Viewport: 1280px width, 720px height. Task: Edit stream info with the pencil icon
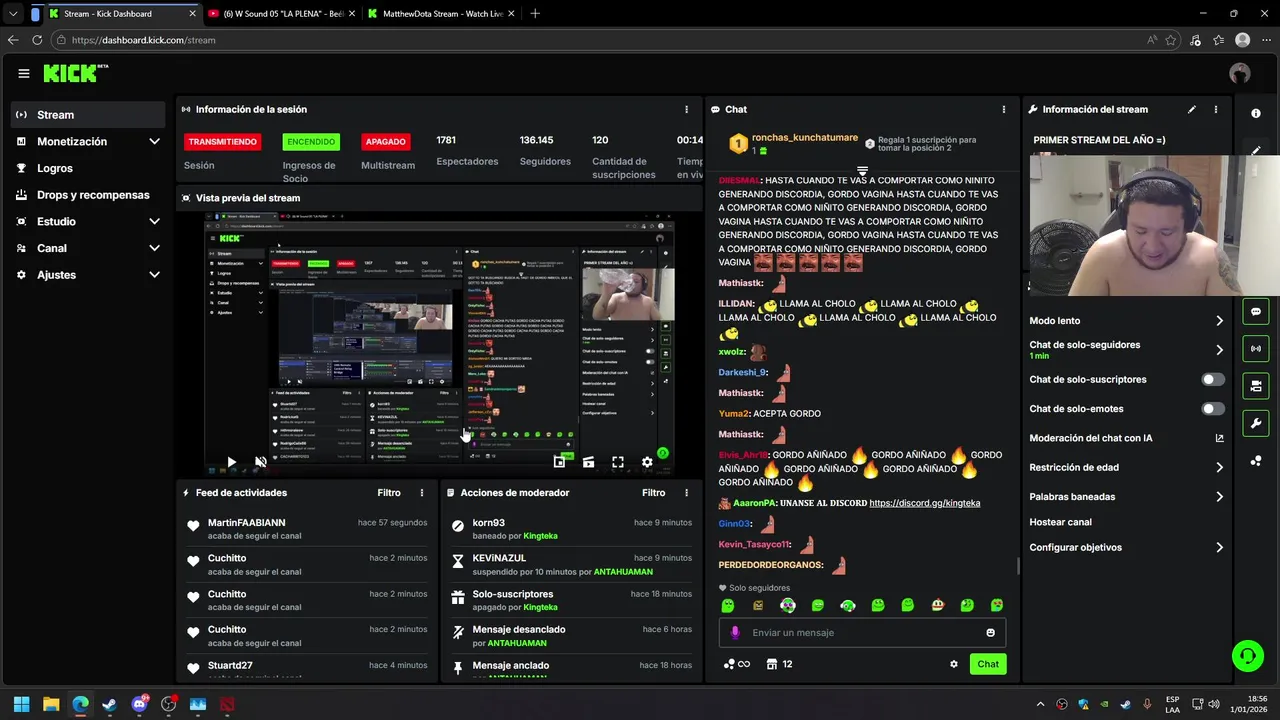[1192, 109]
